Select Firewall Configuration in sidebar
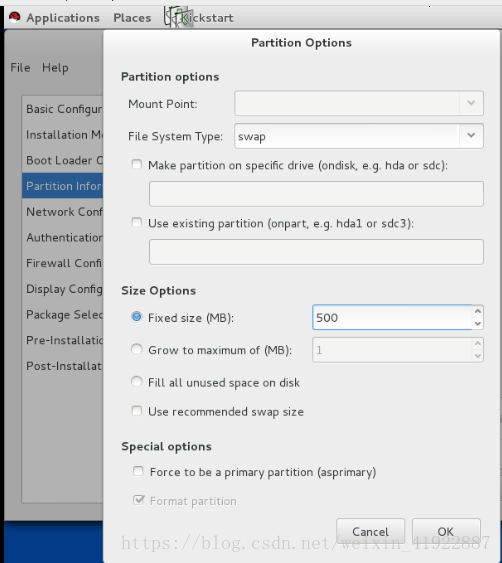 tap(62, 263)
